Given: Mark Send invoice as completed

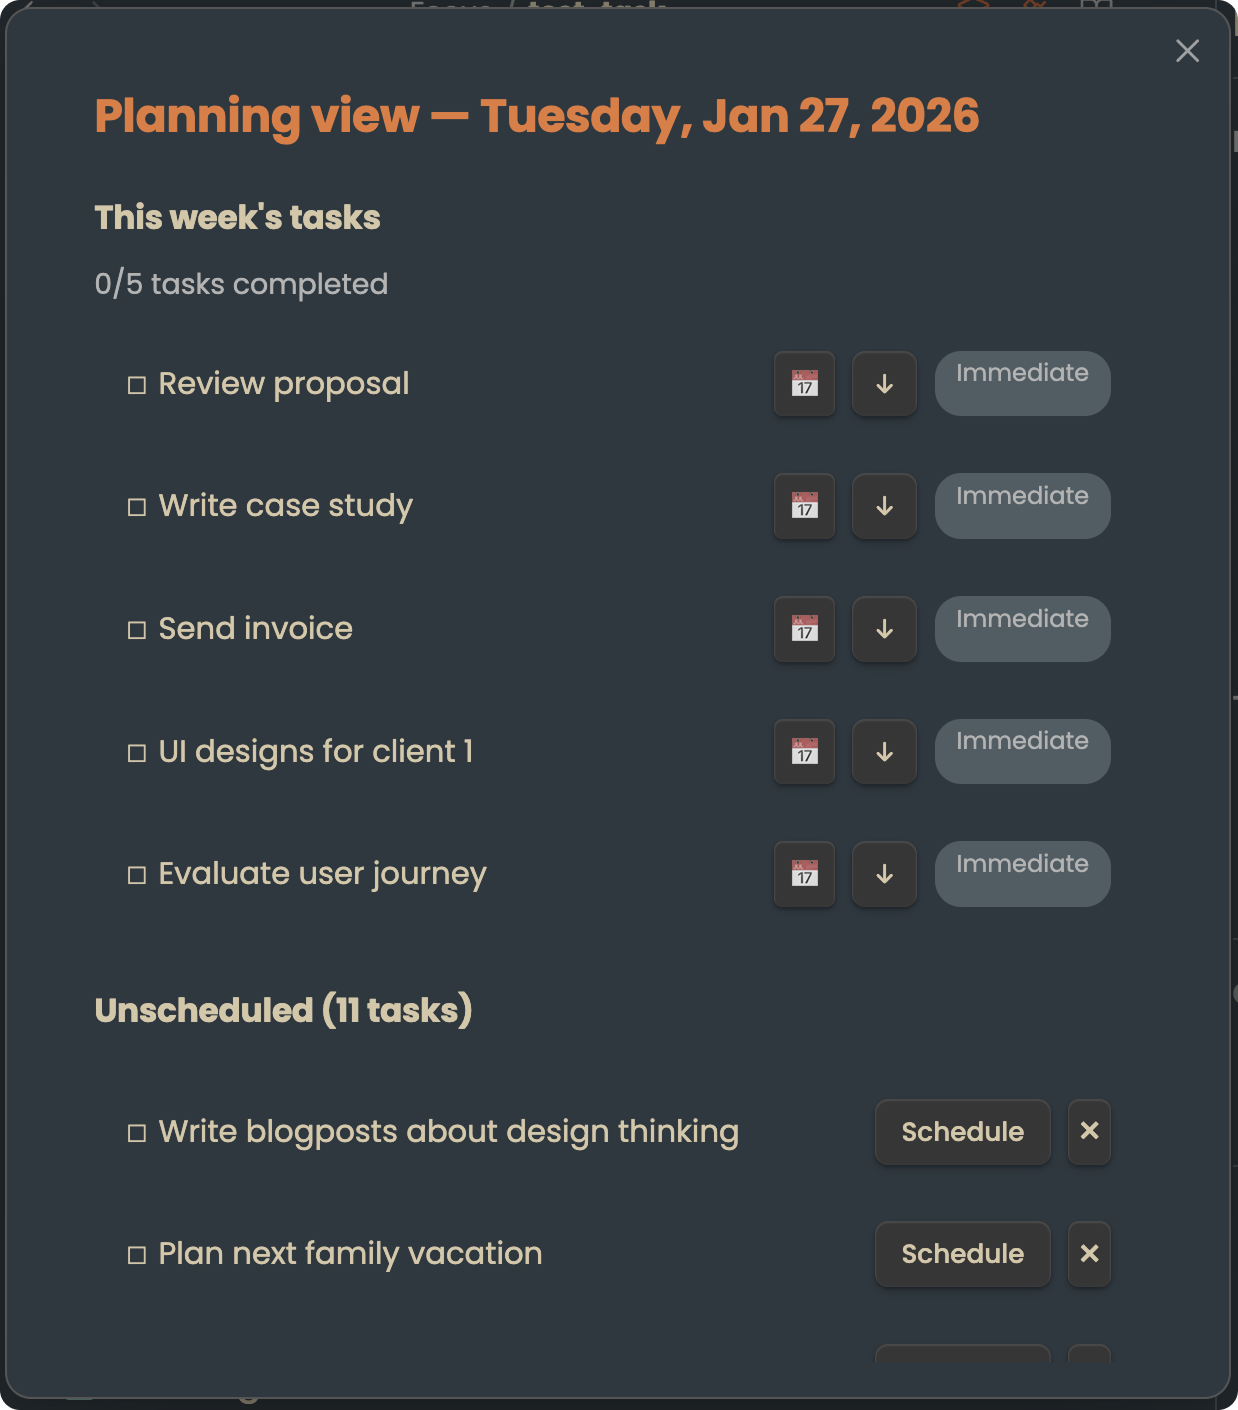Looking at the screenshot, I should click(x=137, y=630).
